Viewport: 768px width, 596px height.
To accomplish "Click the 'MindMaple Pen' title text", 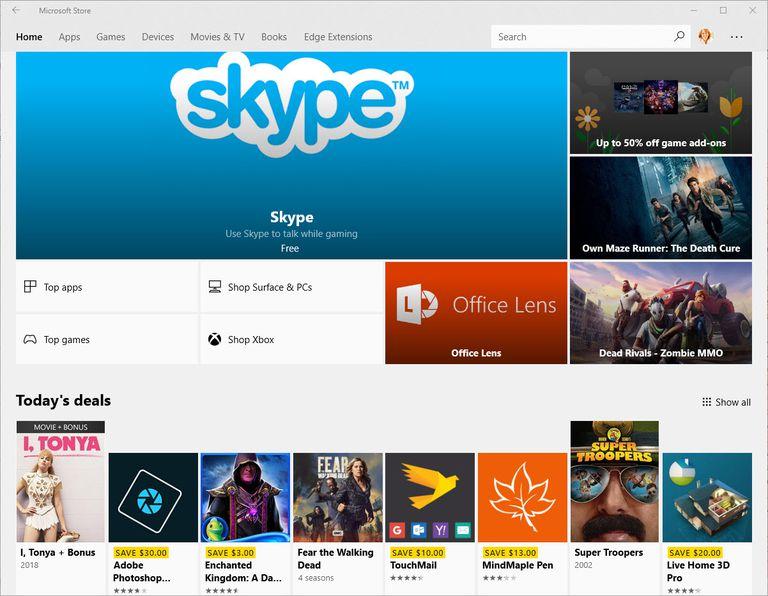I will click(518, 565).
